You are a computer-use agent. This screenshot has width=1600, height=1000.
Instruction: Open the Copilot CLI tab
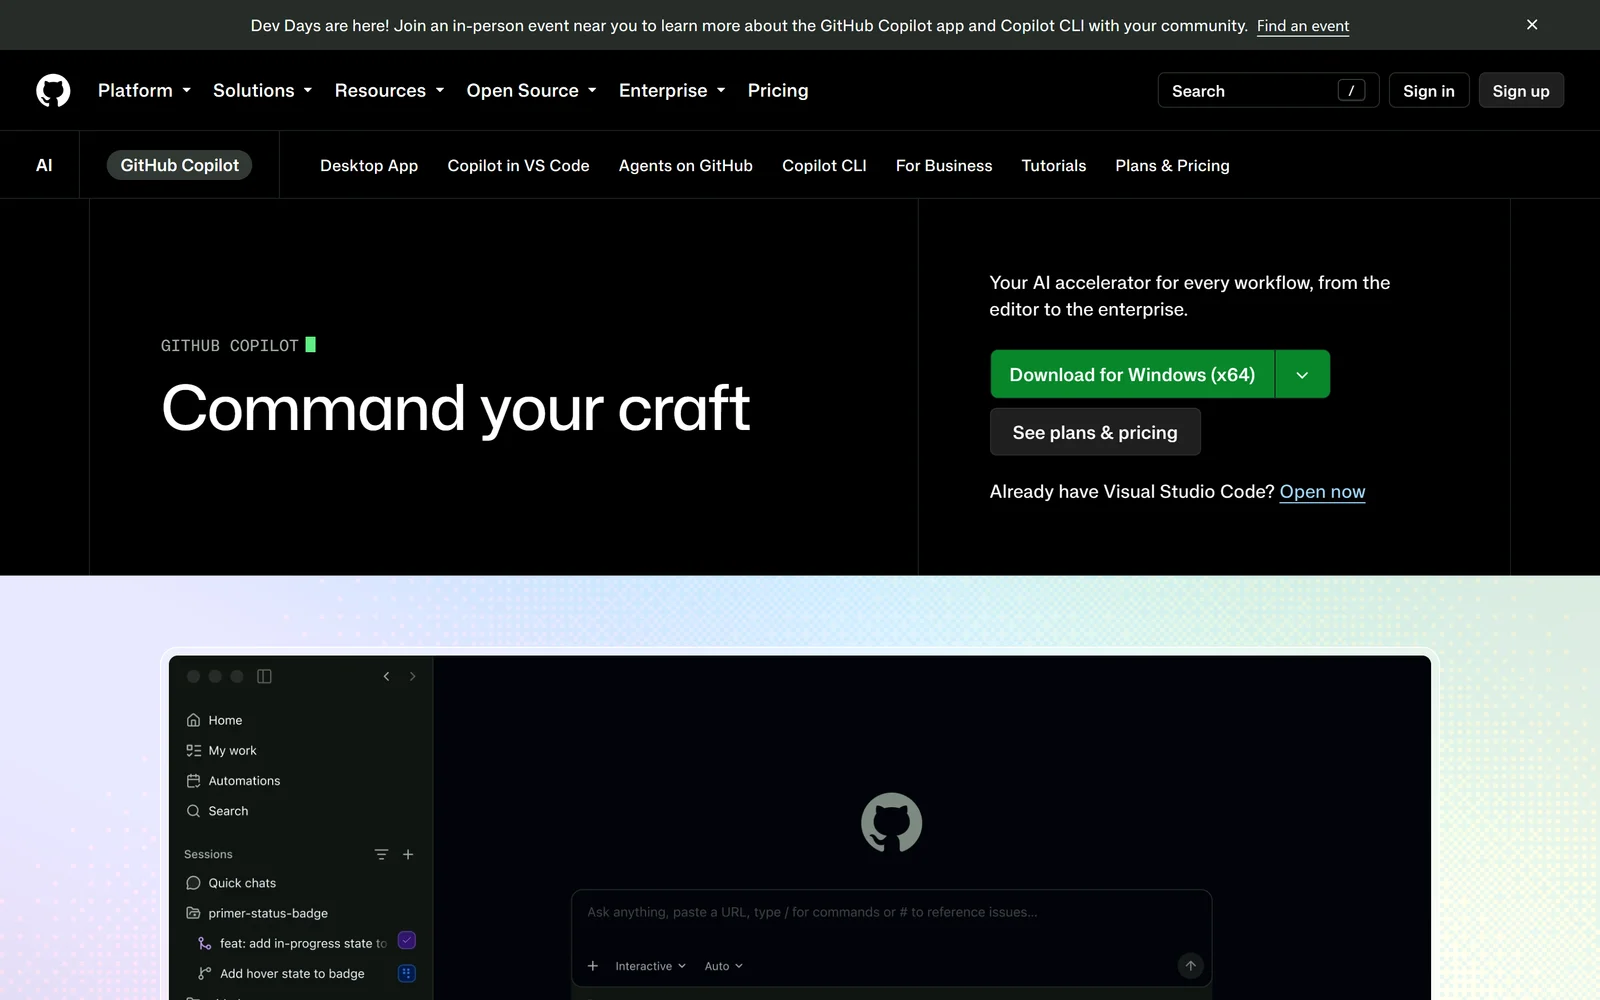[x=824, y=165]
